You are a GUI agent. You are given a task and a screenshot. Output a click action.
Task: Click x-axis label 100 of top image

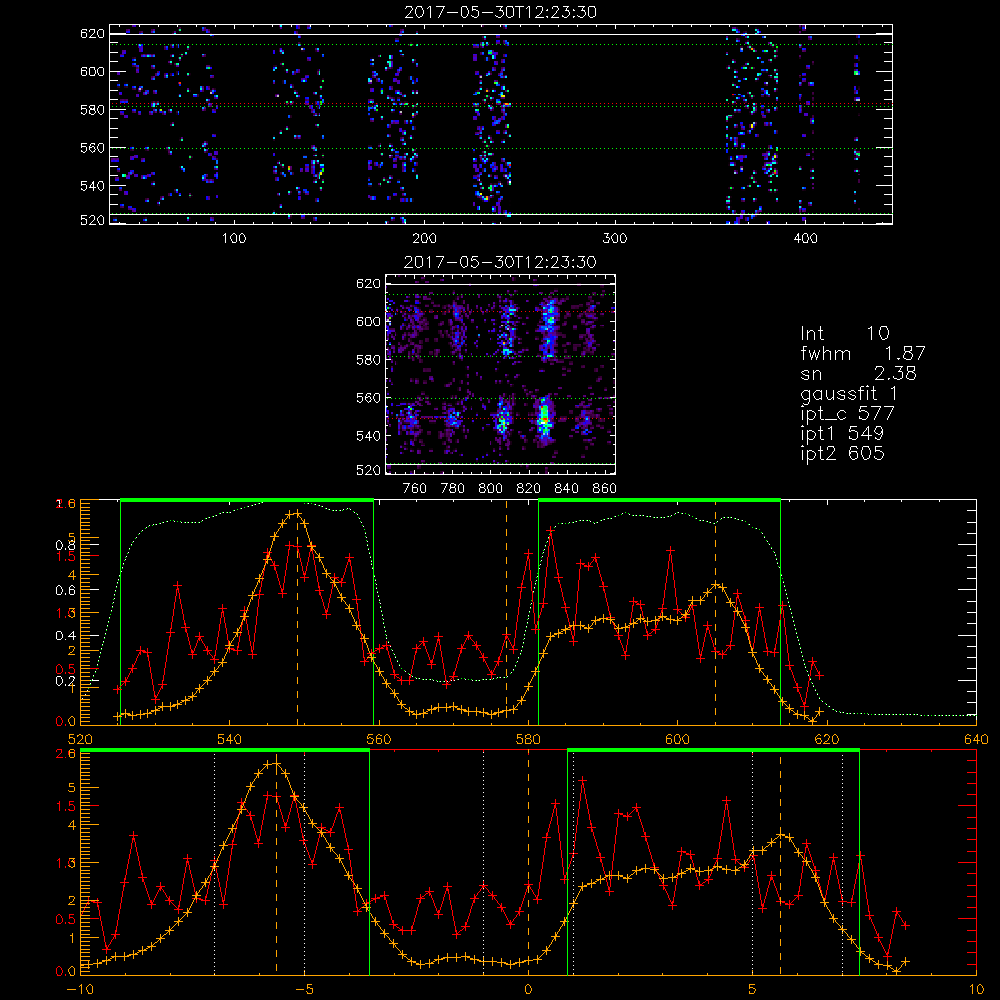pyautogui.click(x=234, y=239)
